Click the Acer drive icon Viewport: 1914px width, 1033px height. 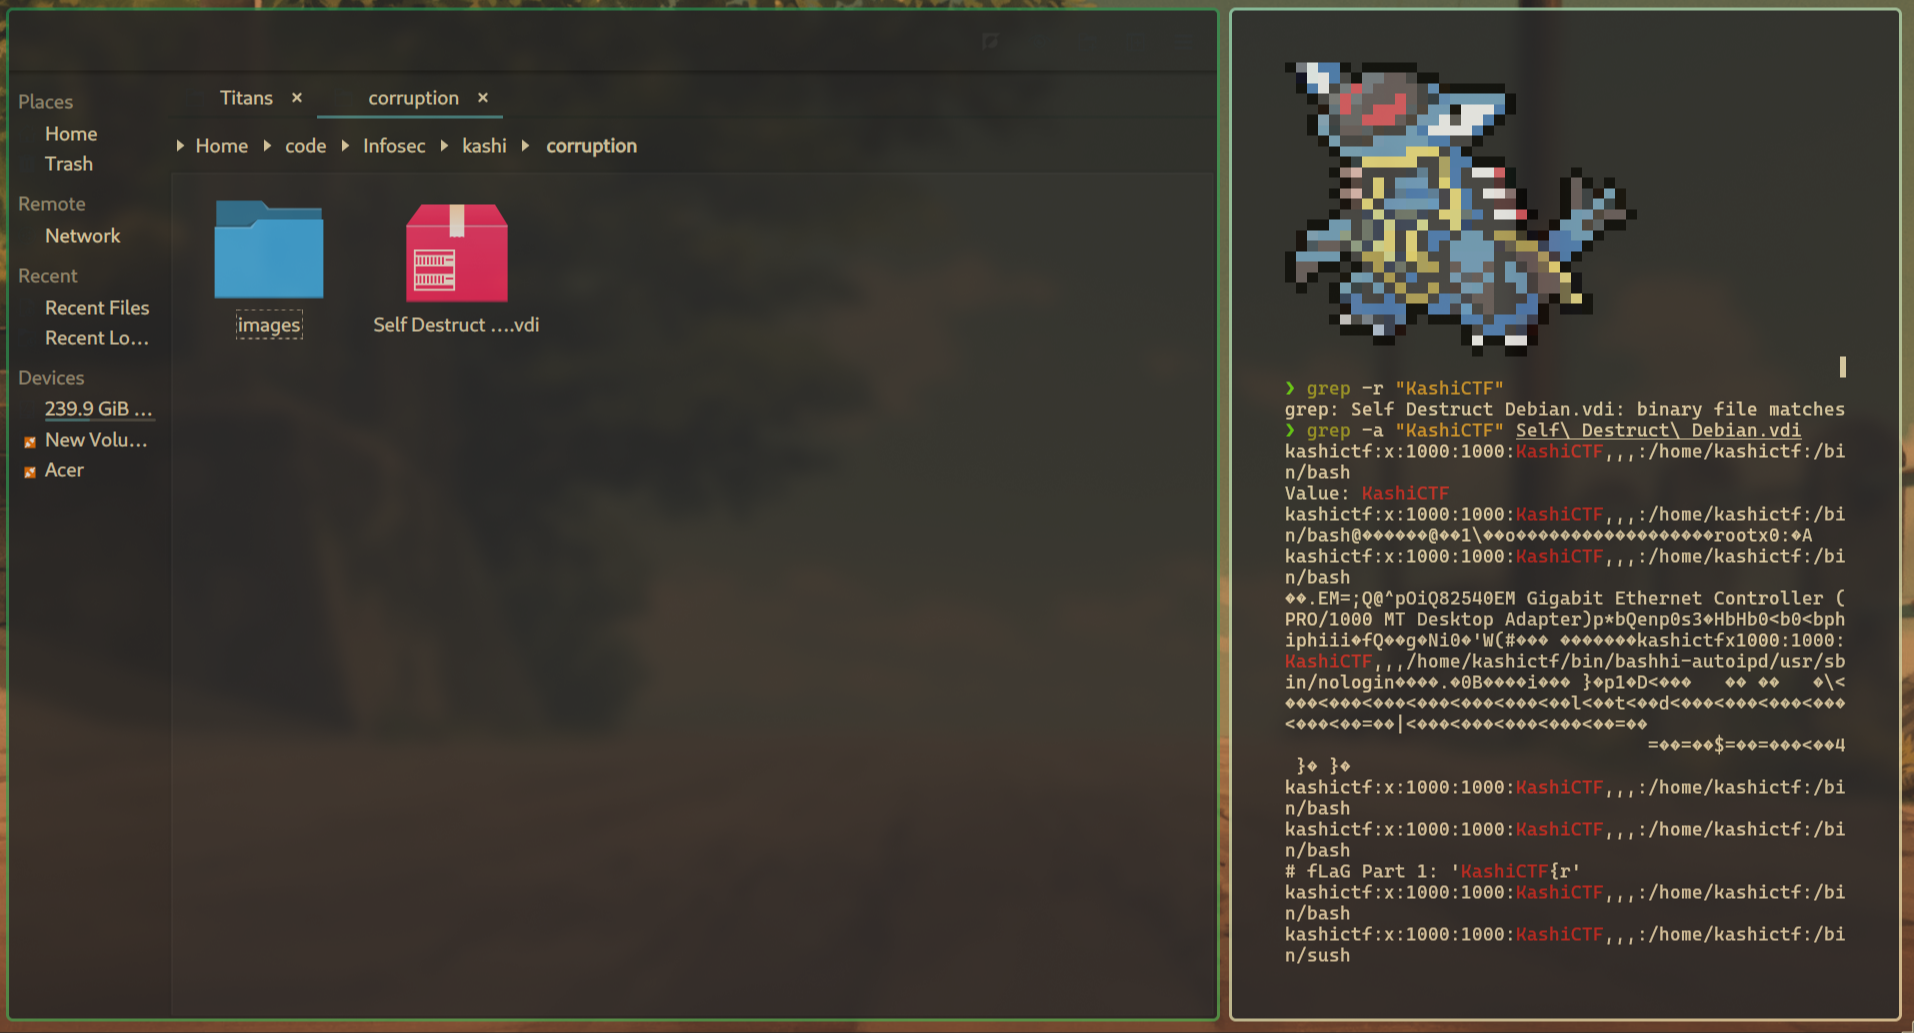[x=30, y=471]
